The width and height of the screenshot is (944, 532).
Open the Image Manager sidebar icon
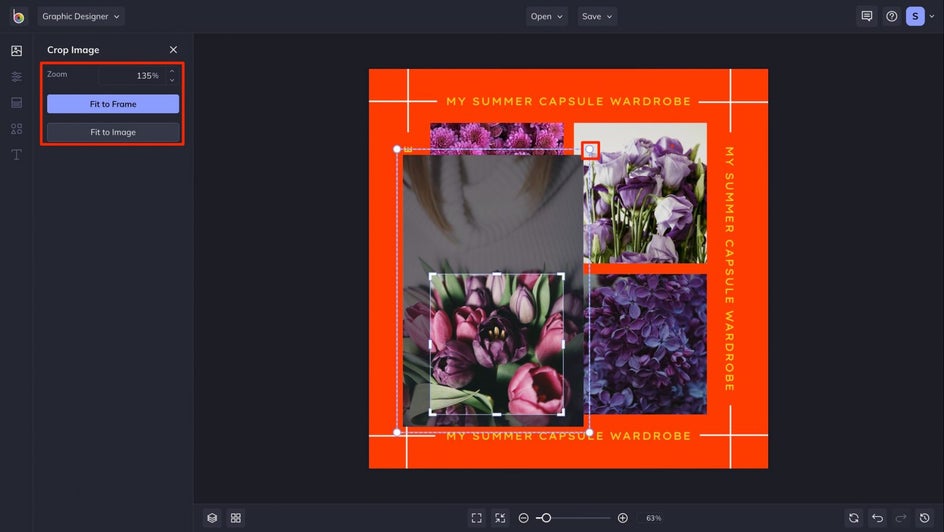16,51
